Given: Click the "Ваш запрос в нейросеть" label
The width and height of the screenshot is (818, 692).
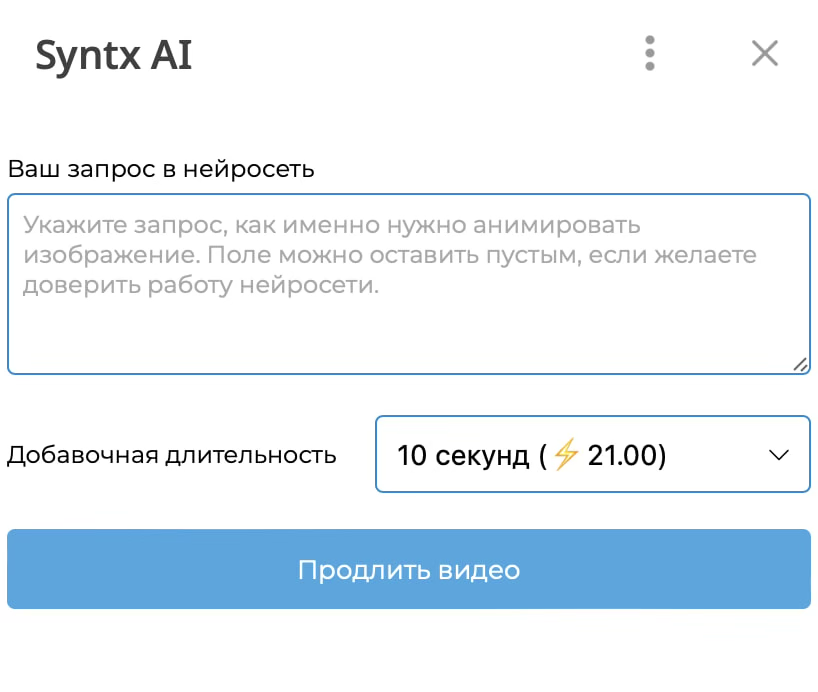Looking at the screenshot, I should click(x=161, y=169).
